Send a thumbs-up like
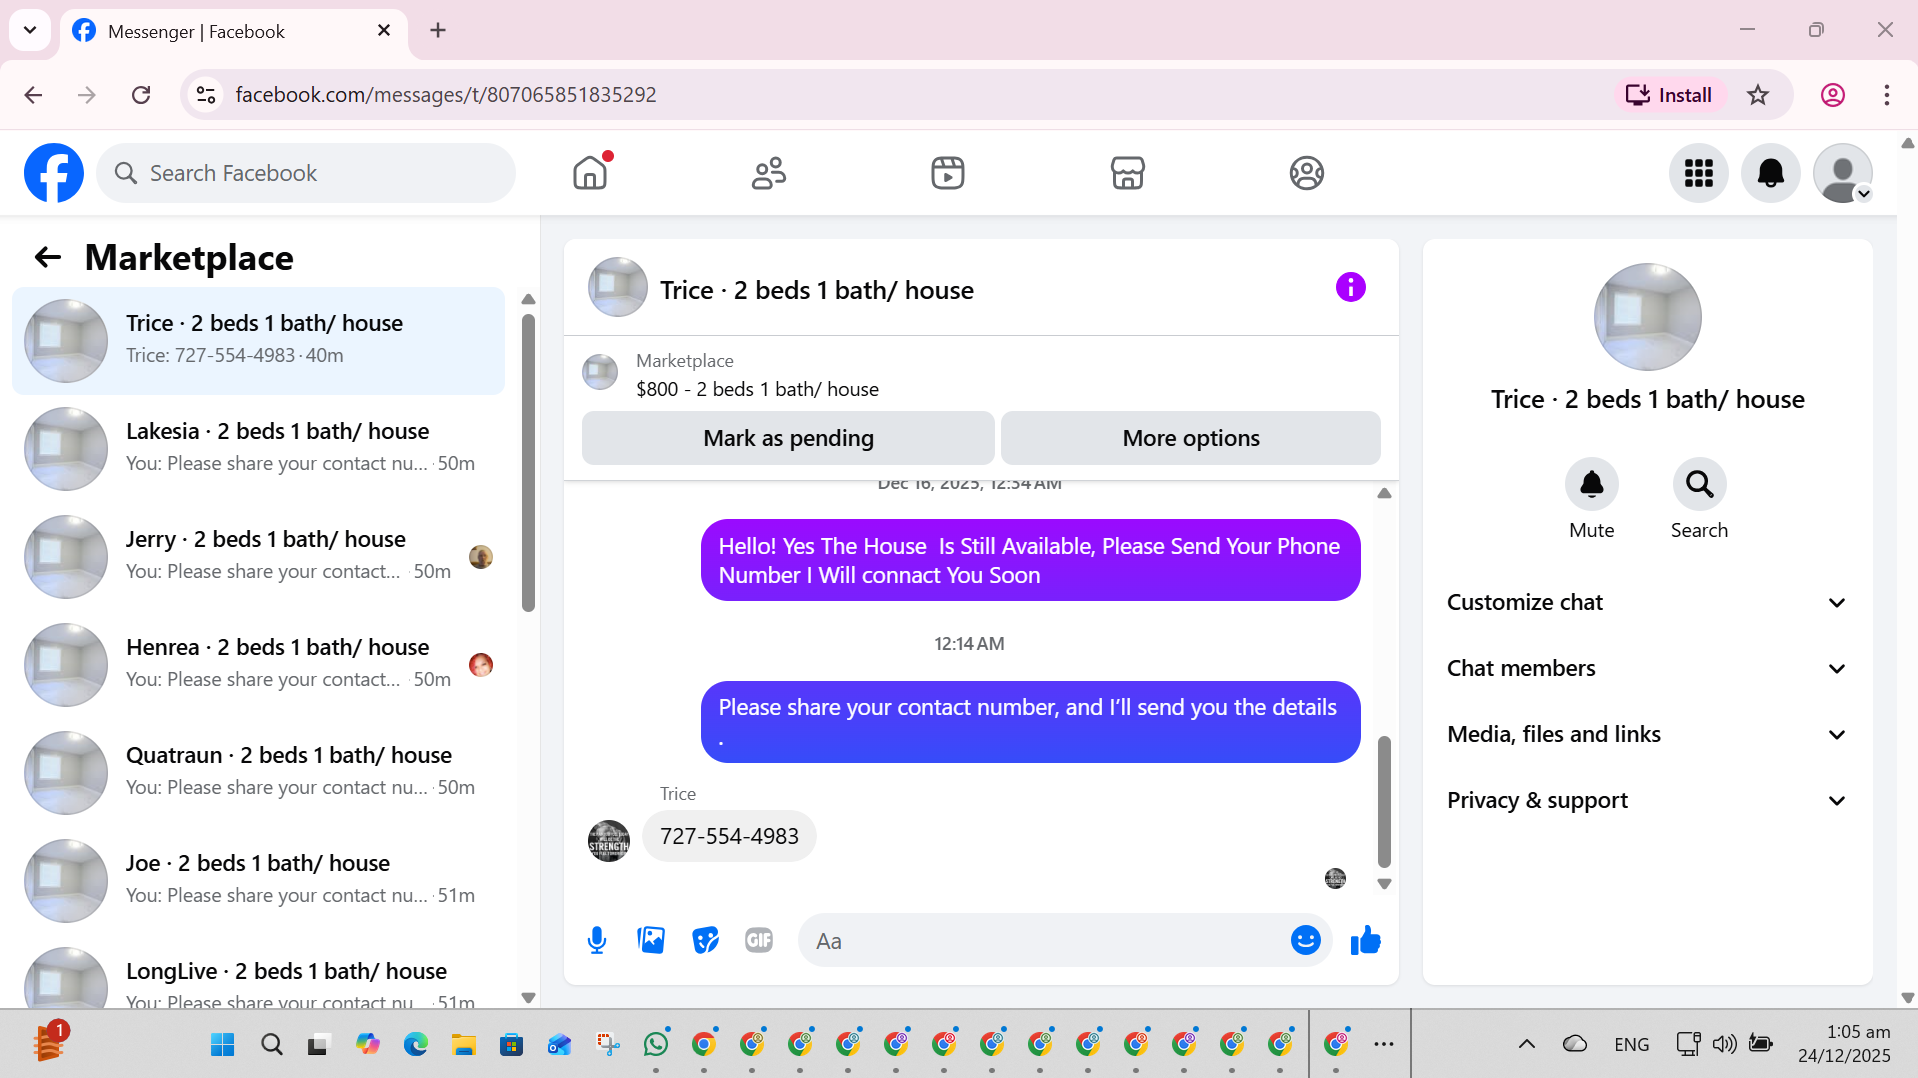This screenshot has width=1918, height=1078. (x=1365, y=940)
